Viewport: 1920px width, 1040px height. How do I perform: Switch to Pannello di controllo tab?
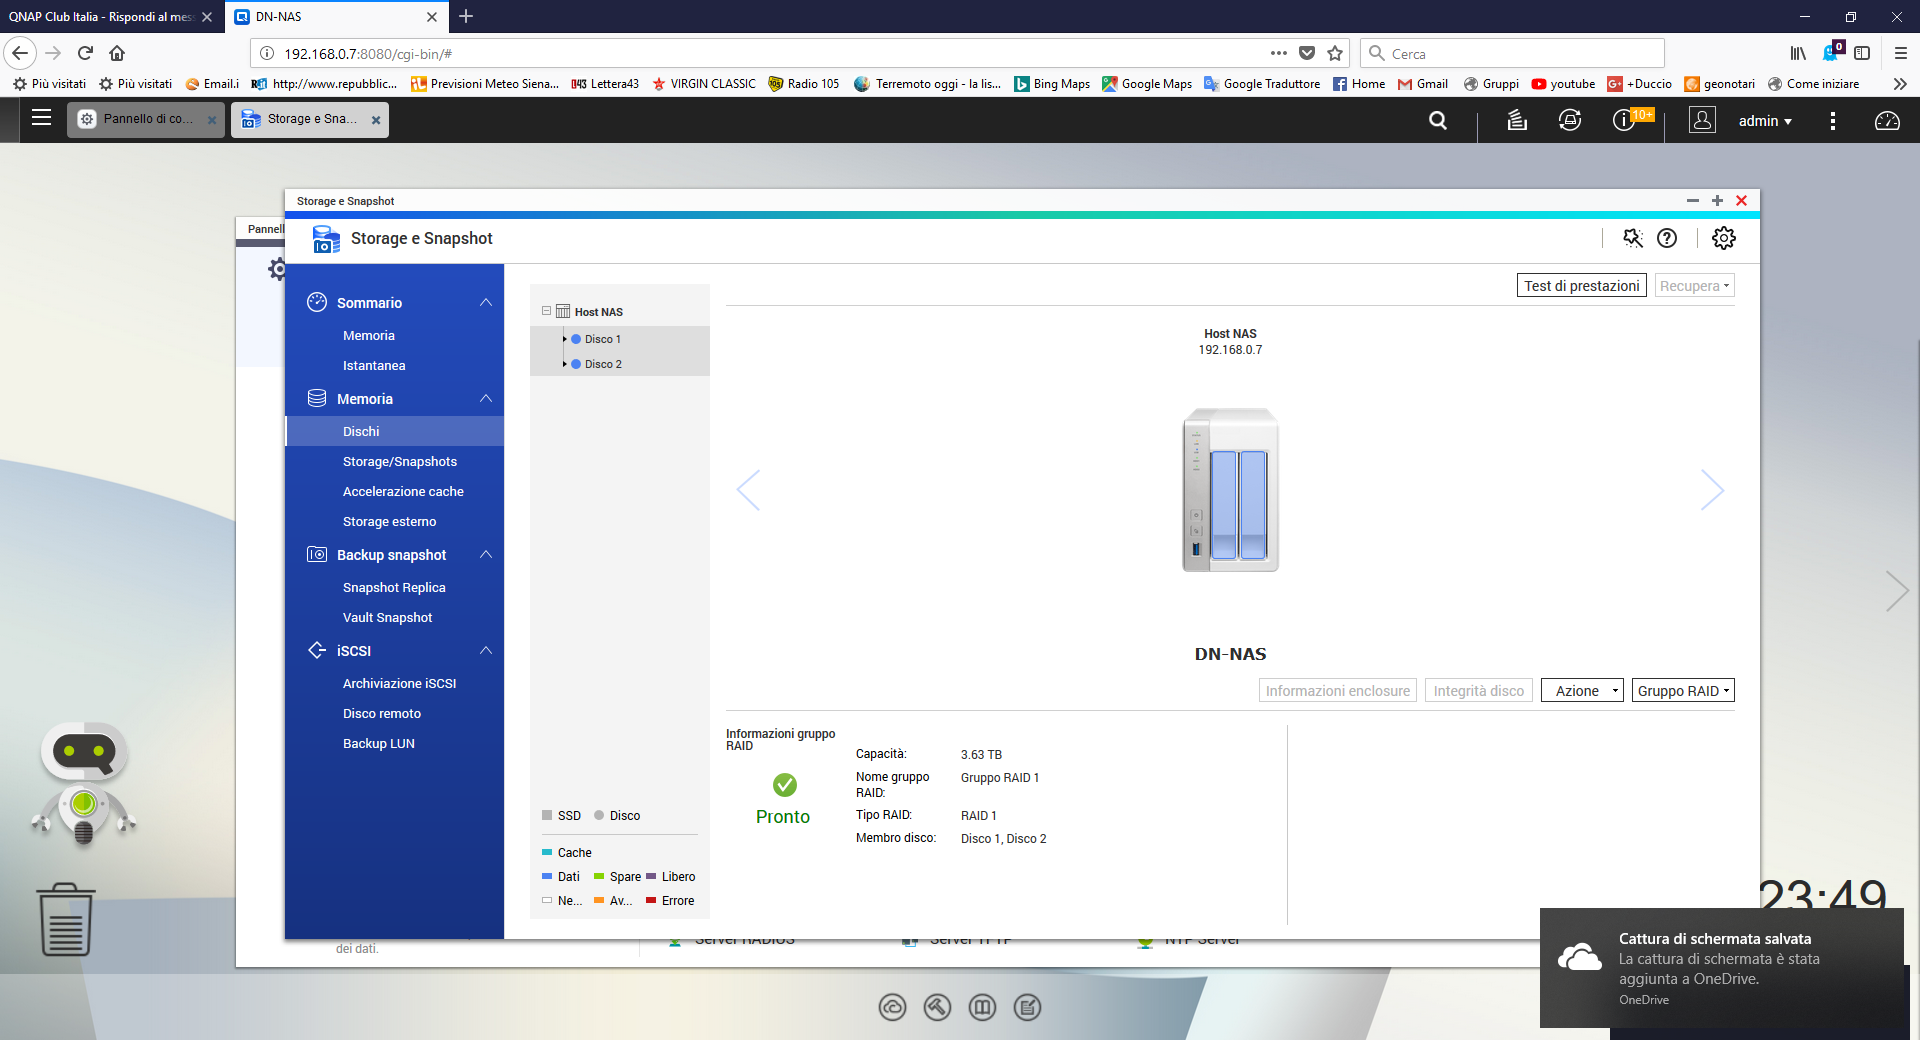(147, 119)
